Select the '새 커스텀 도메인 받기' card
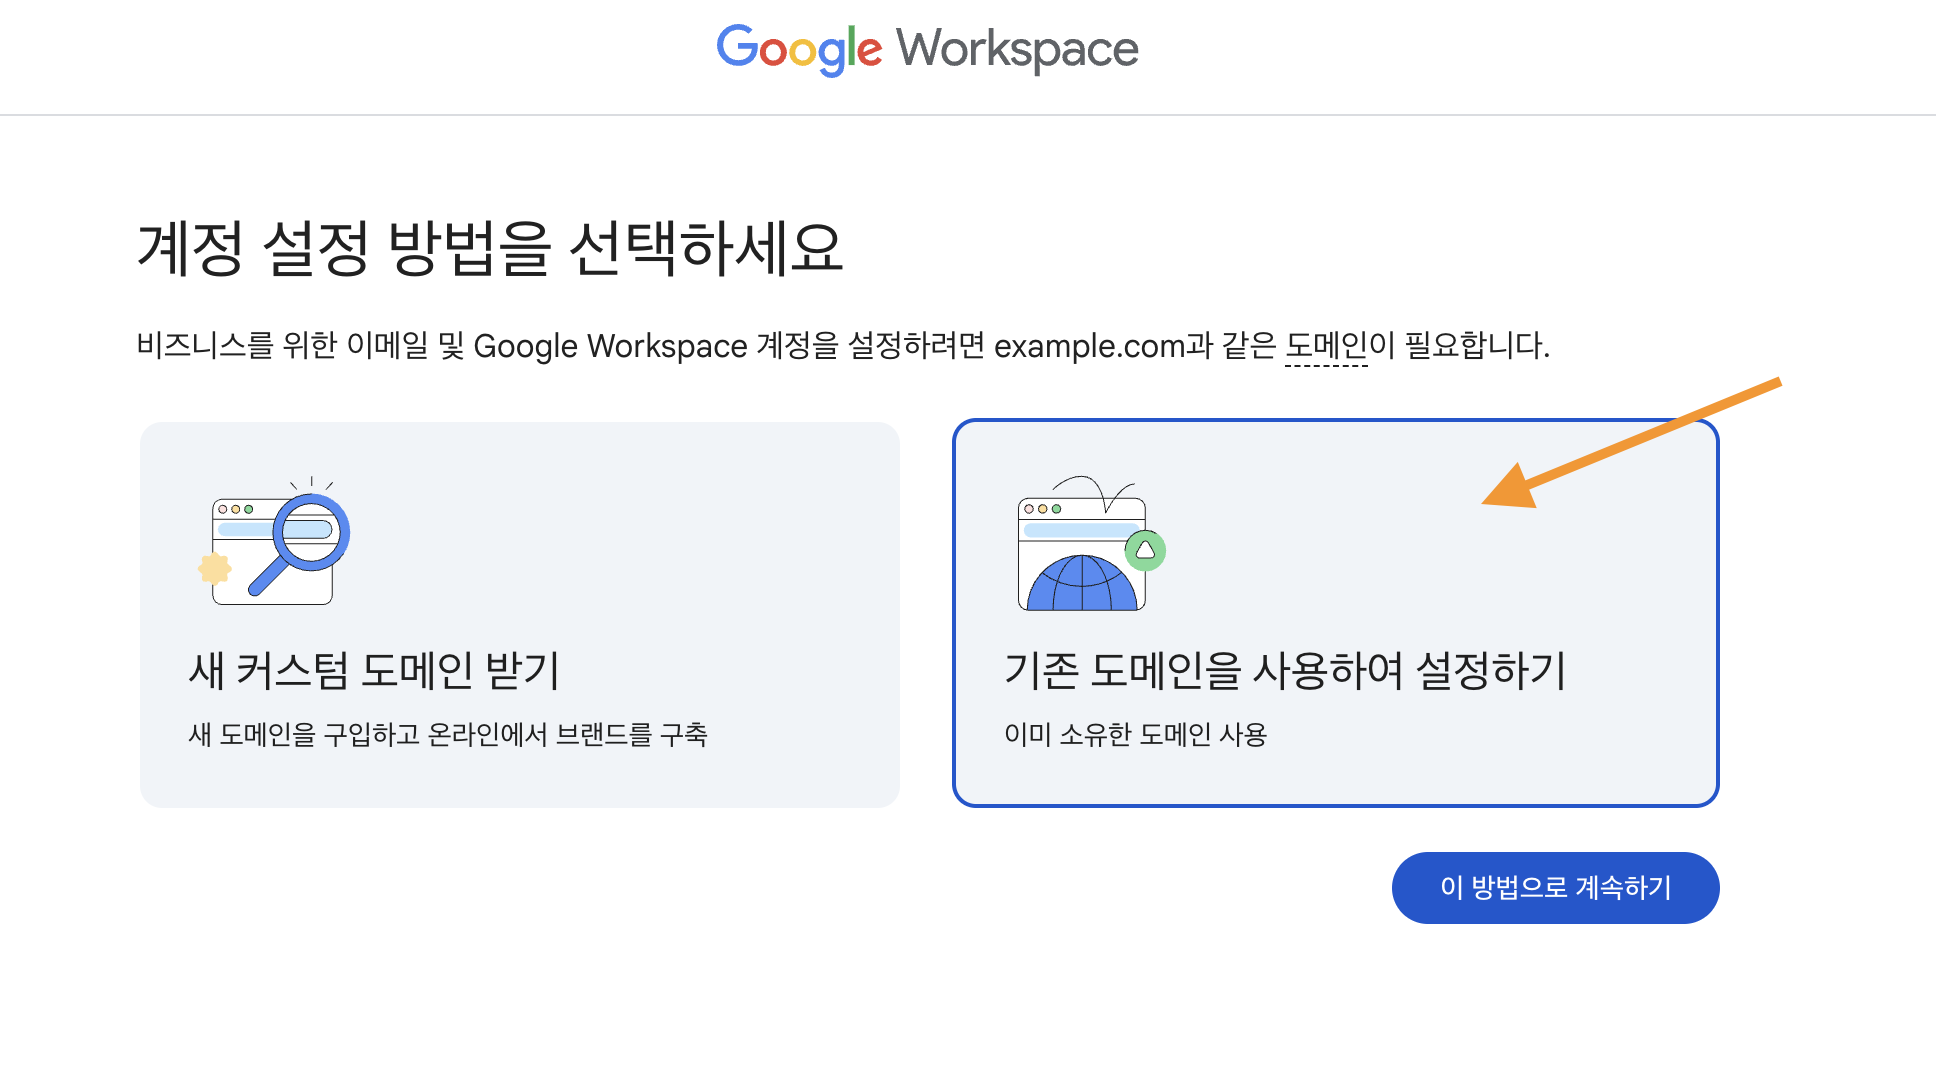 519,614
